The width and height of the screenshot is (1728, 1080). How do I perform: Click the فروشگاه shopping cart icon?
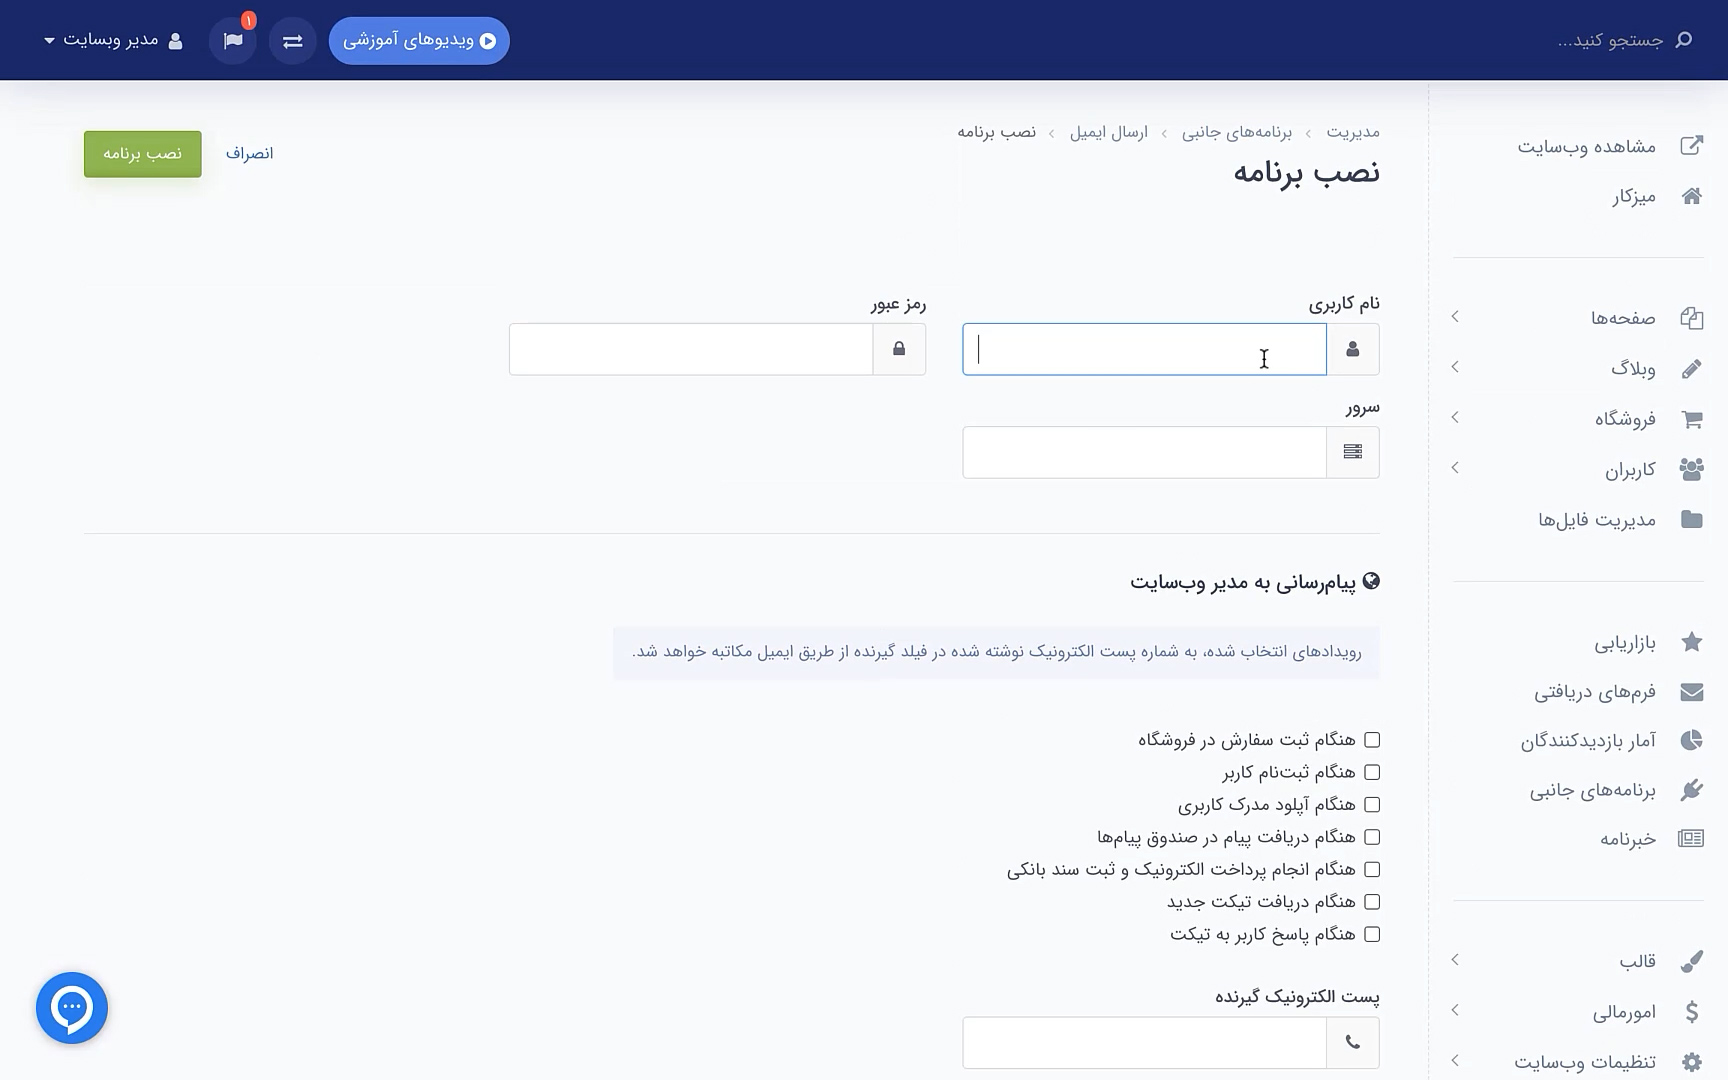[1691, 419]
